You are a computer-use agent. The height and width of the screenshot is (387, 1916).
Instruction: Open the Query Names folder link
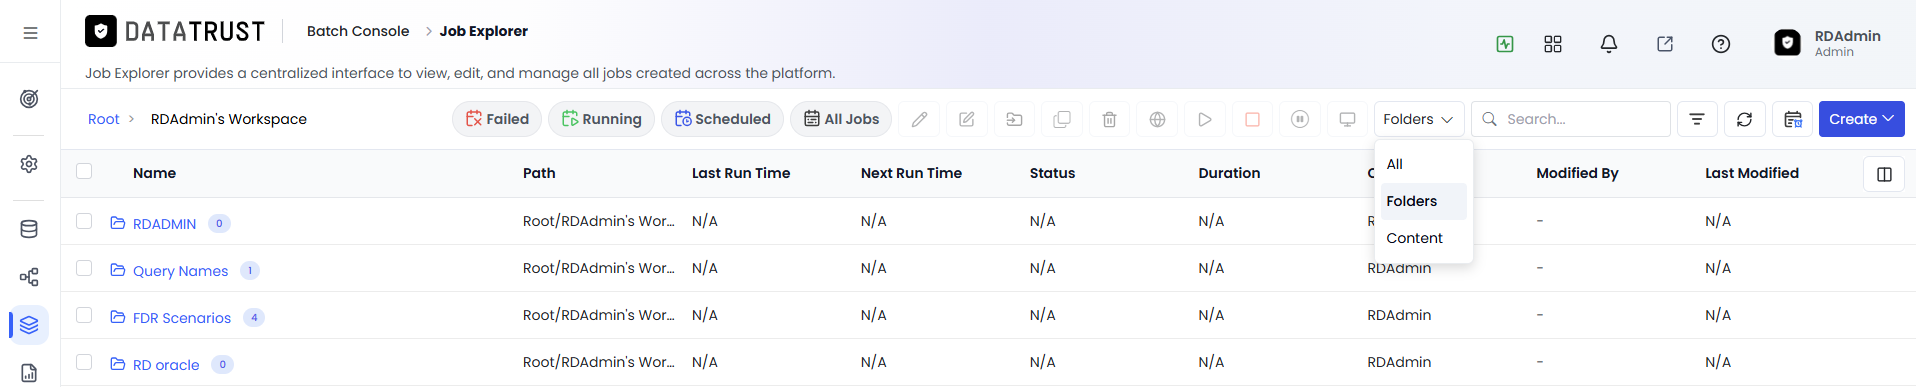[180, 271]
